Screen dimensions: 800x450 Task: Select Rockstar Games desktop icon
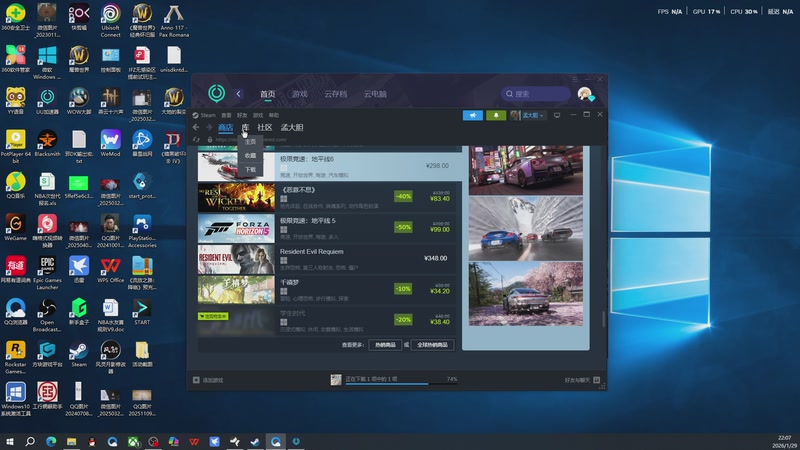(15, 357)
